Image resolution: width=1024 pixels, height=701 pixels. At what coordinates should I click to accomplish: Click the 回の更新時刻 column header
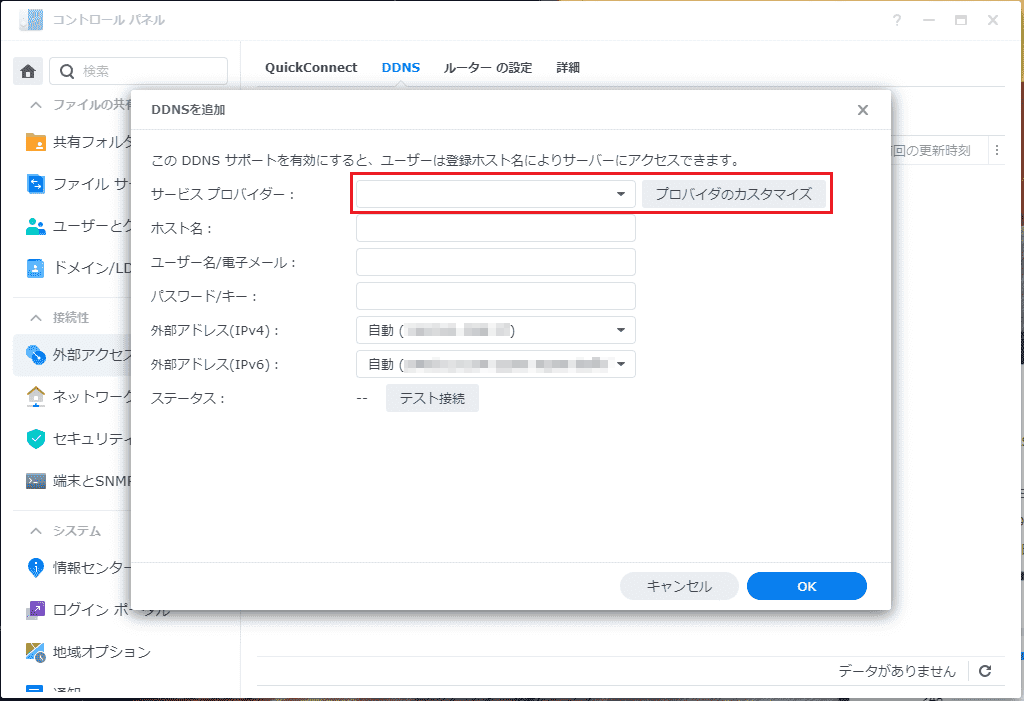click(x=931, y=150)
